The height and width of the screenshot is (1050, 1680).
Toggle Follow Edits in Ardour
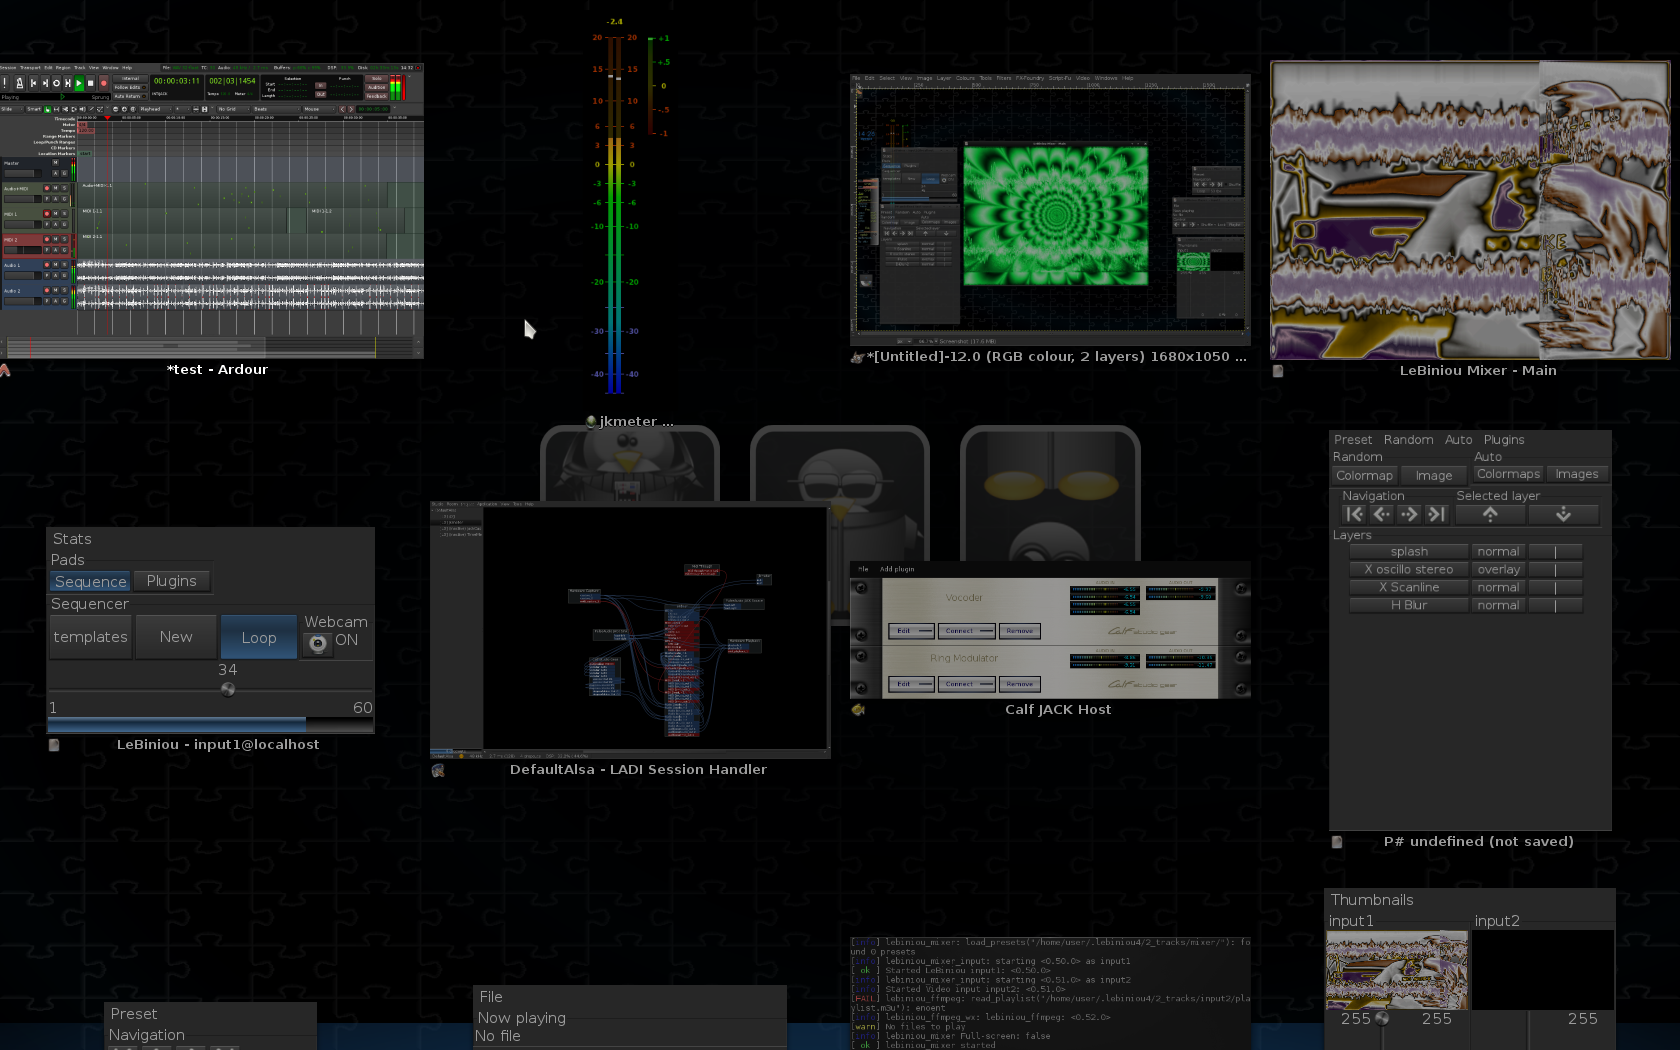click(x=130, y=87)
